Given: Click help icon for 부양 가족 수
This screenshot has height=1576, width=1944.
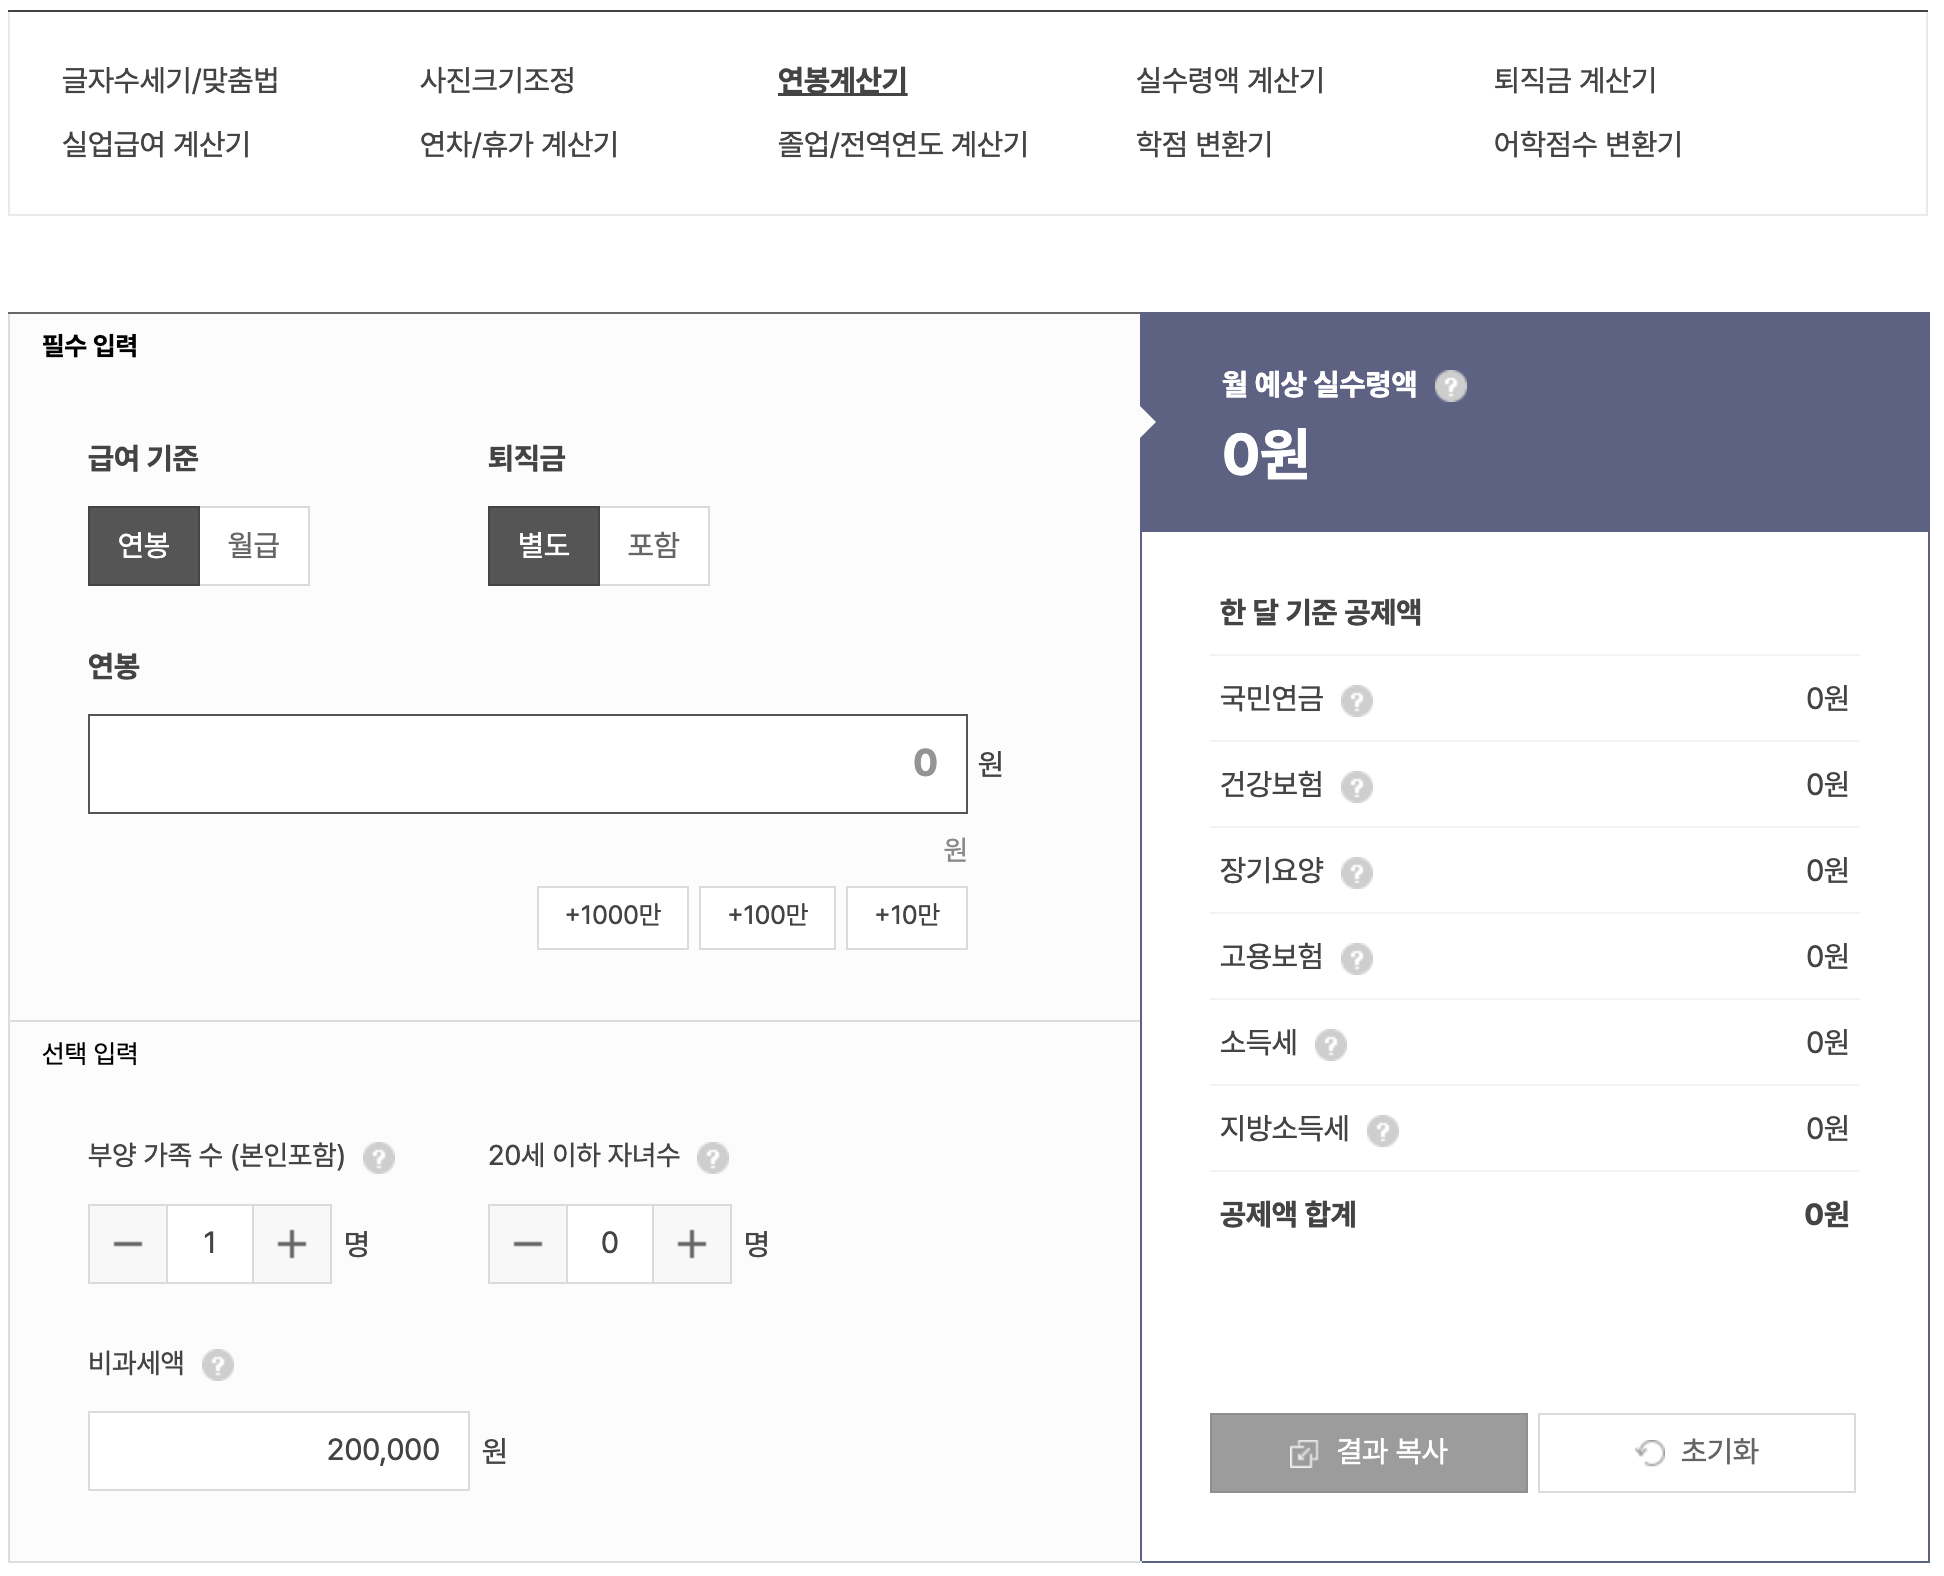Looking at the screenshot, I should coord(378,1158).
